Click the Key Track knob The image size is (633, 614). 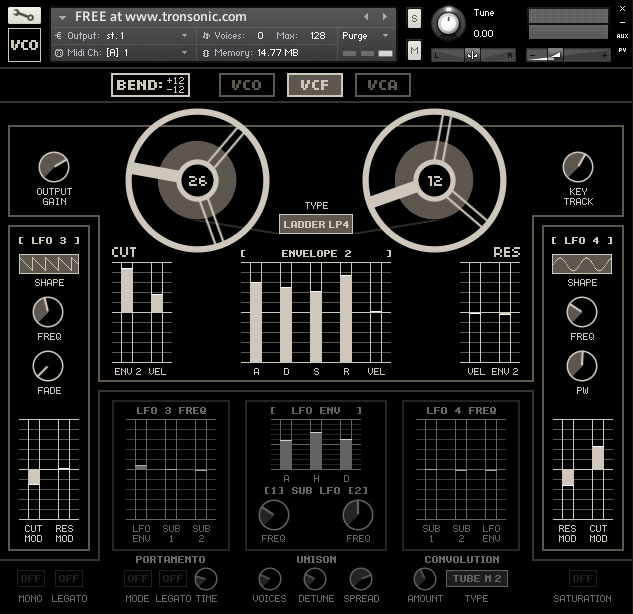578,167
